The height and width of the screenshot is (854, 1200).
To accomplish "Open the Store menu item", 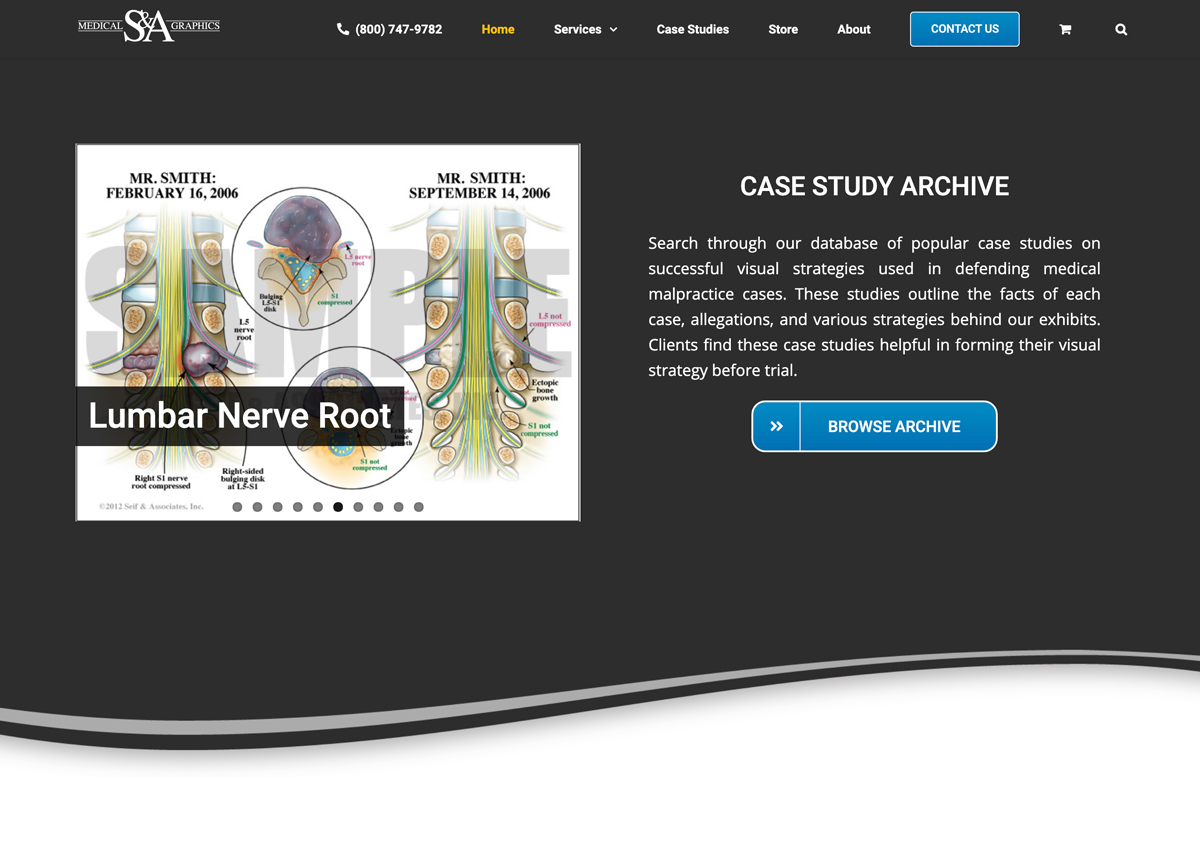I will 783,29.
